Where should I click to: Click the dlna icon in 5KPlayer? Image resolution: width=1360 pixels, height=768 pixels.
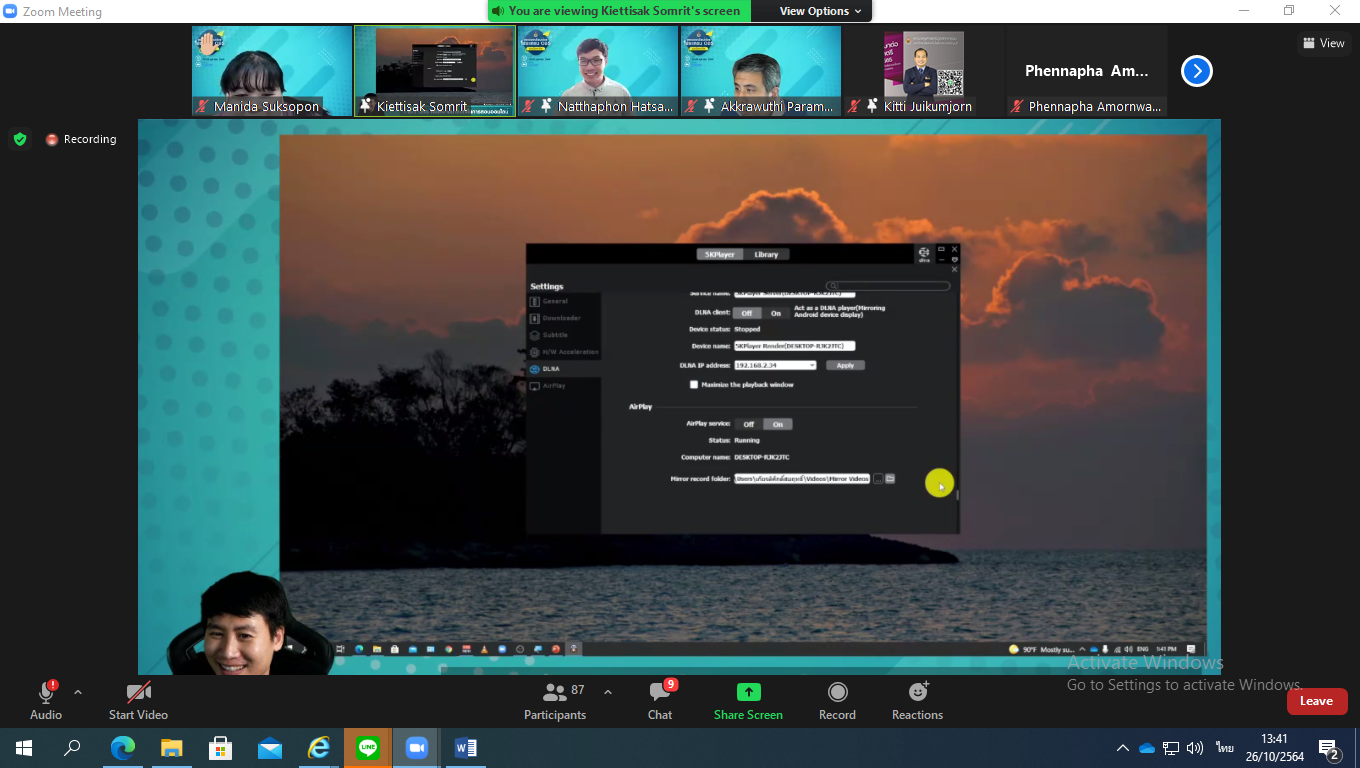pos(924,254)
